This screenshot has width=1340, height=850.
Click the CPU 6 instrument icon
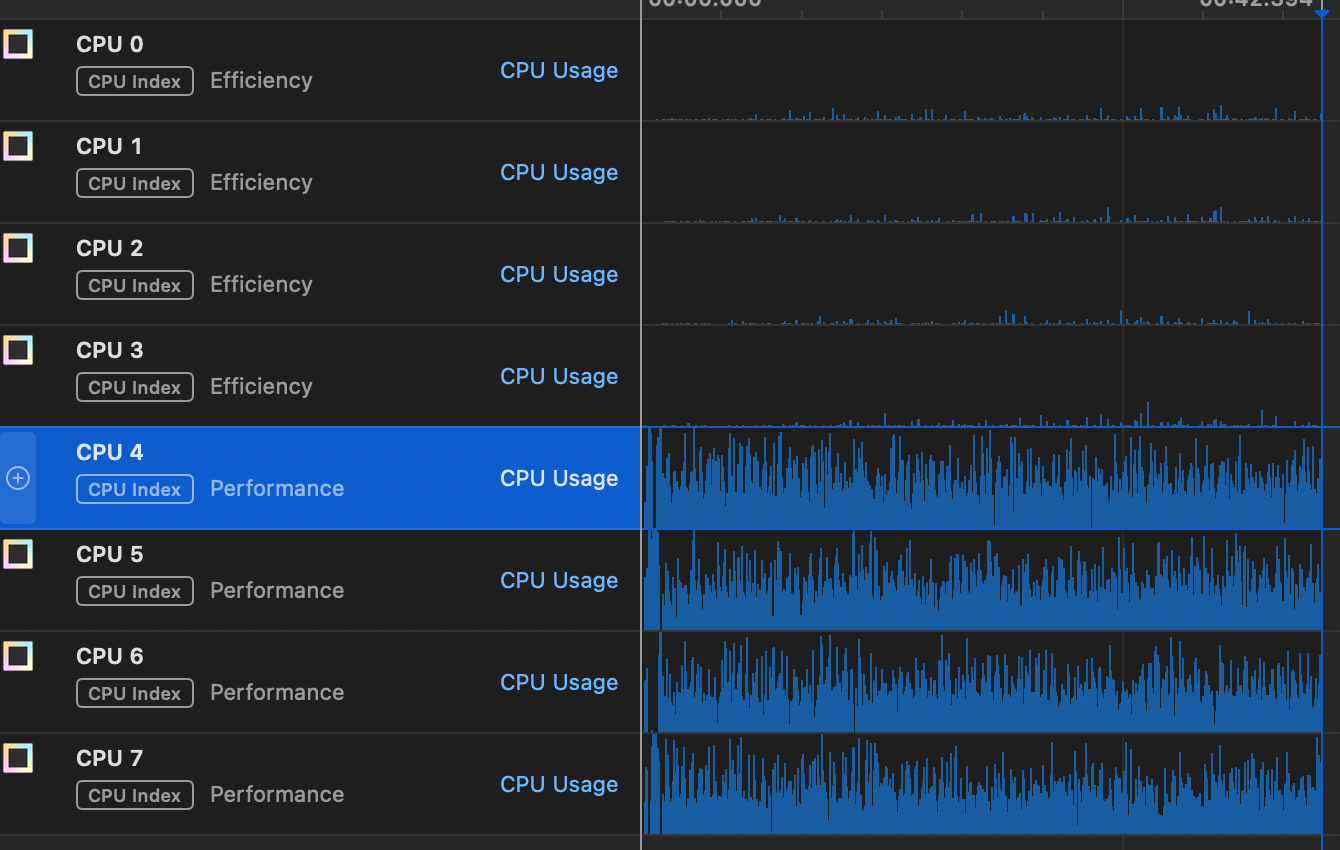coord(18,656)
